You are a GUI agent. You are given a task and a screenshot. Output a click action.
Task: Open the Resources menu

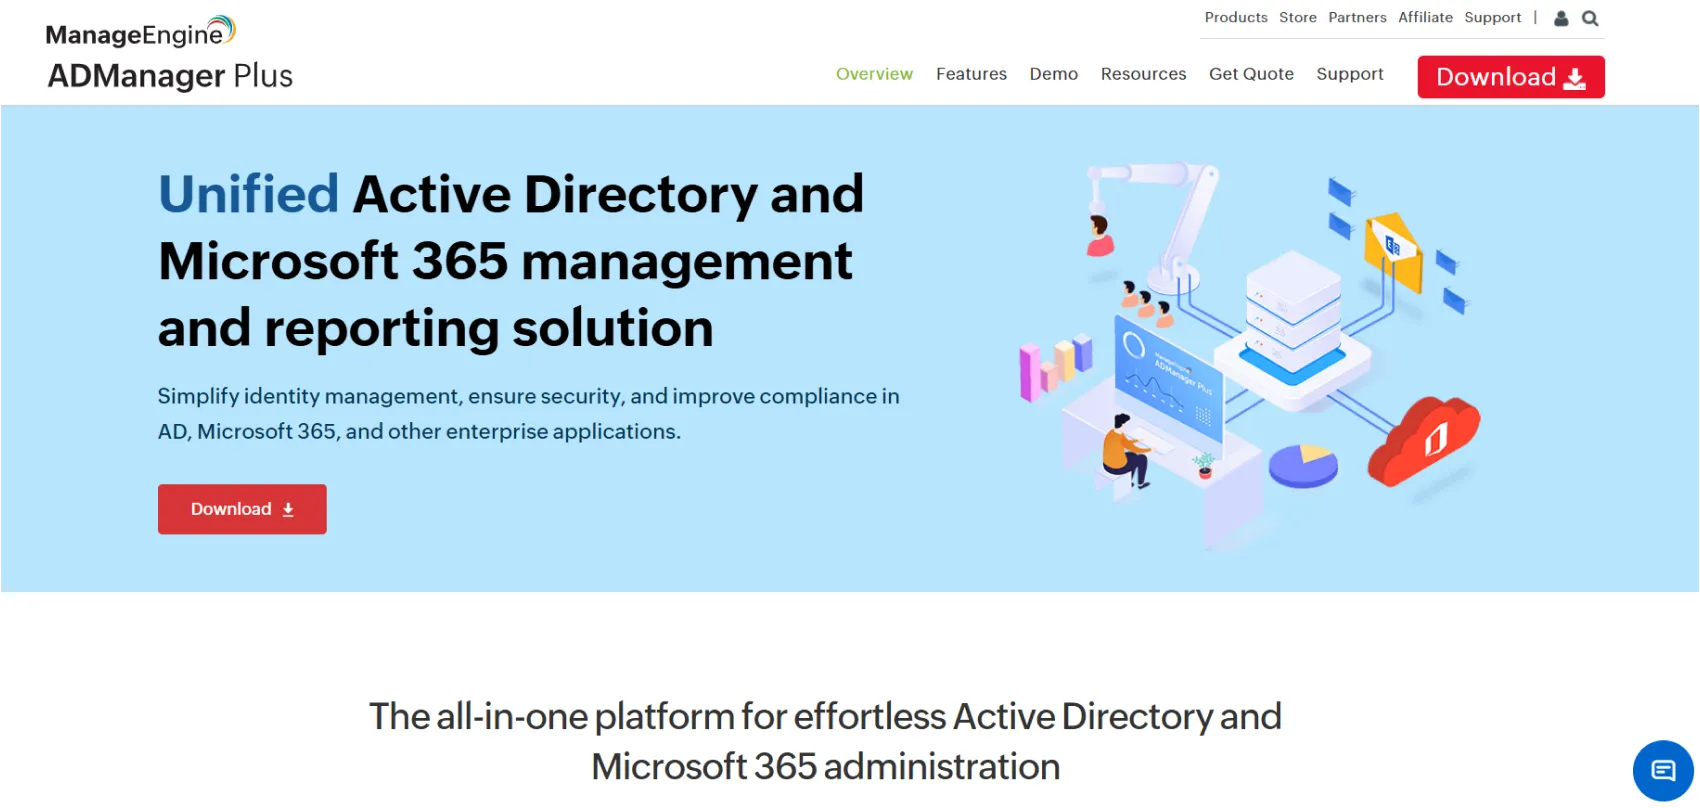point(1143,74)
